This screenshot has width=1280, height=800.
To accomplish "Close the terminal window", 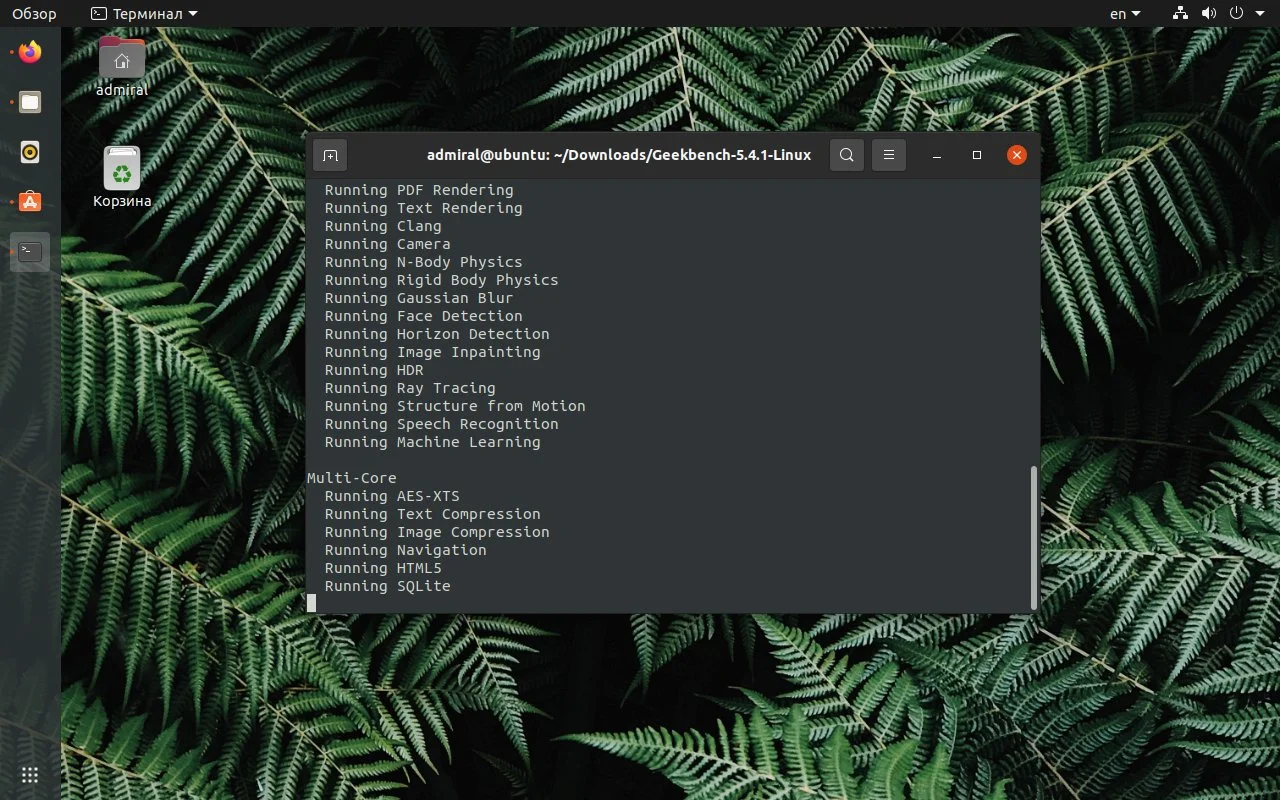I will 1017,155.
